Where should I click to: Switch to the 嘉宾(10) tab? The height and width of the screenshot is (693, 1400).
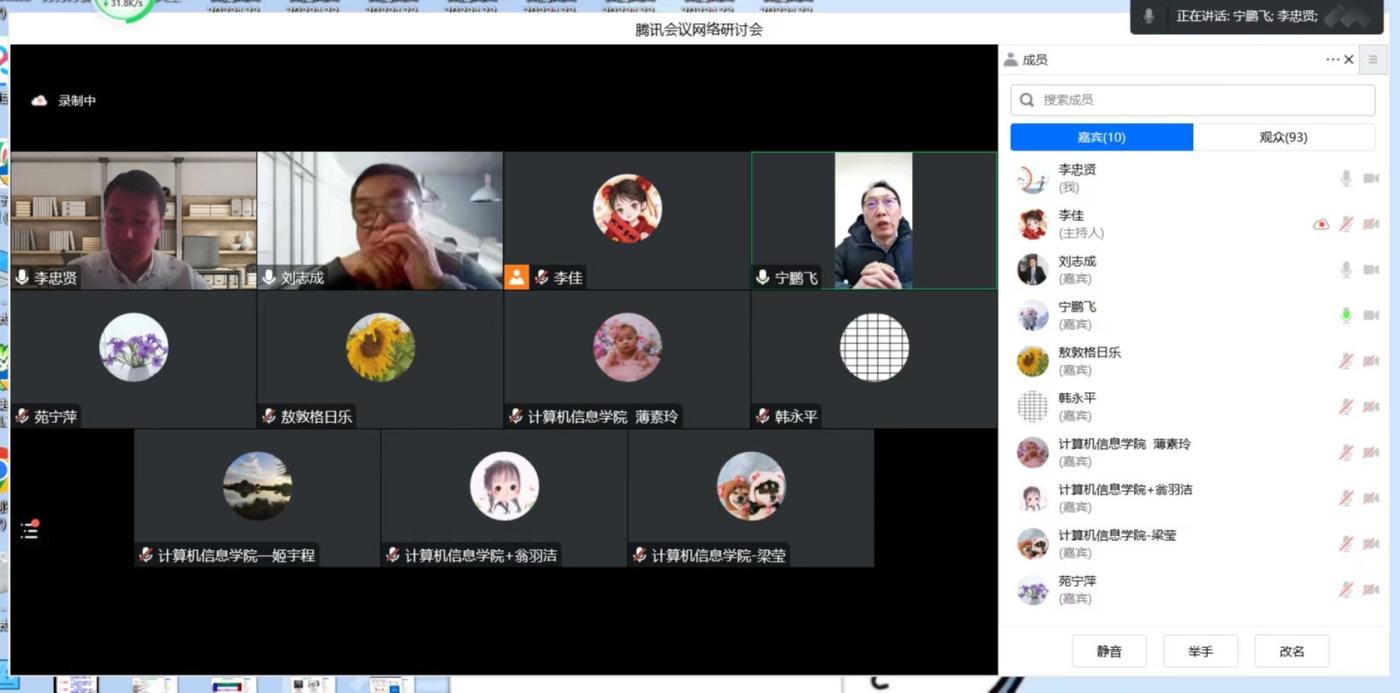pos(1101,137)
